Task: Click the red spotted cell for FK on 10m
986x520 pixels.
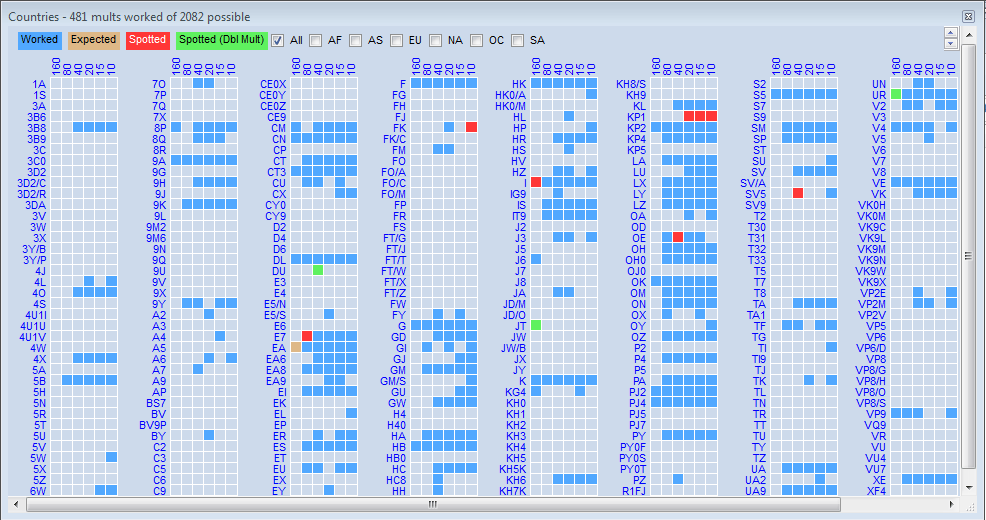Action: click(x=472, y=128)
